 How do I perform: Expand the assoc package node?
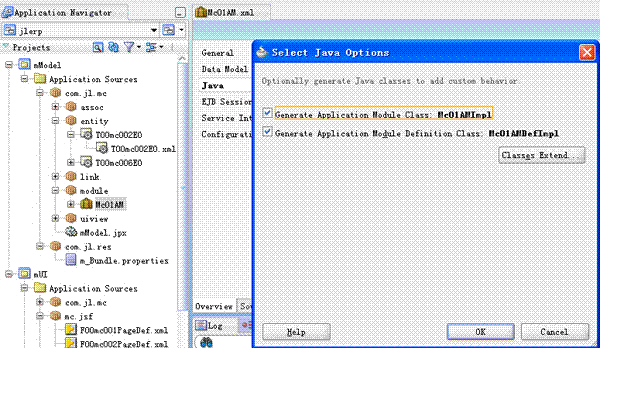56,107
